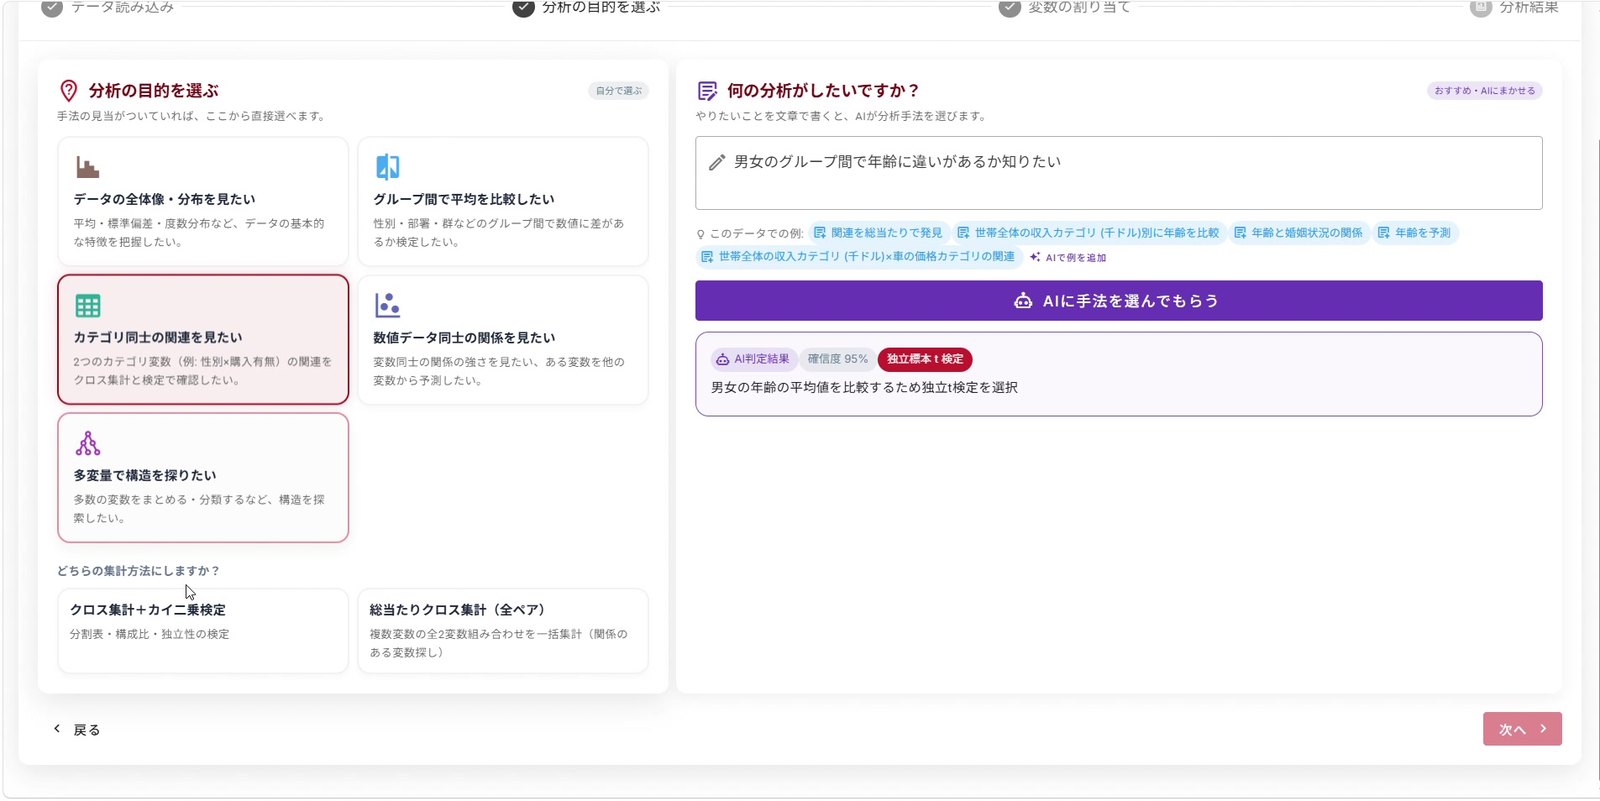Return to the データ読み込み step label
The image size is (1600, 801).
(x=122, y=8)
